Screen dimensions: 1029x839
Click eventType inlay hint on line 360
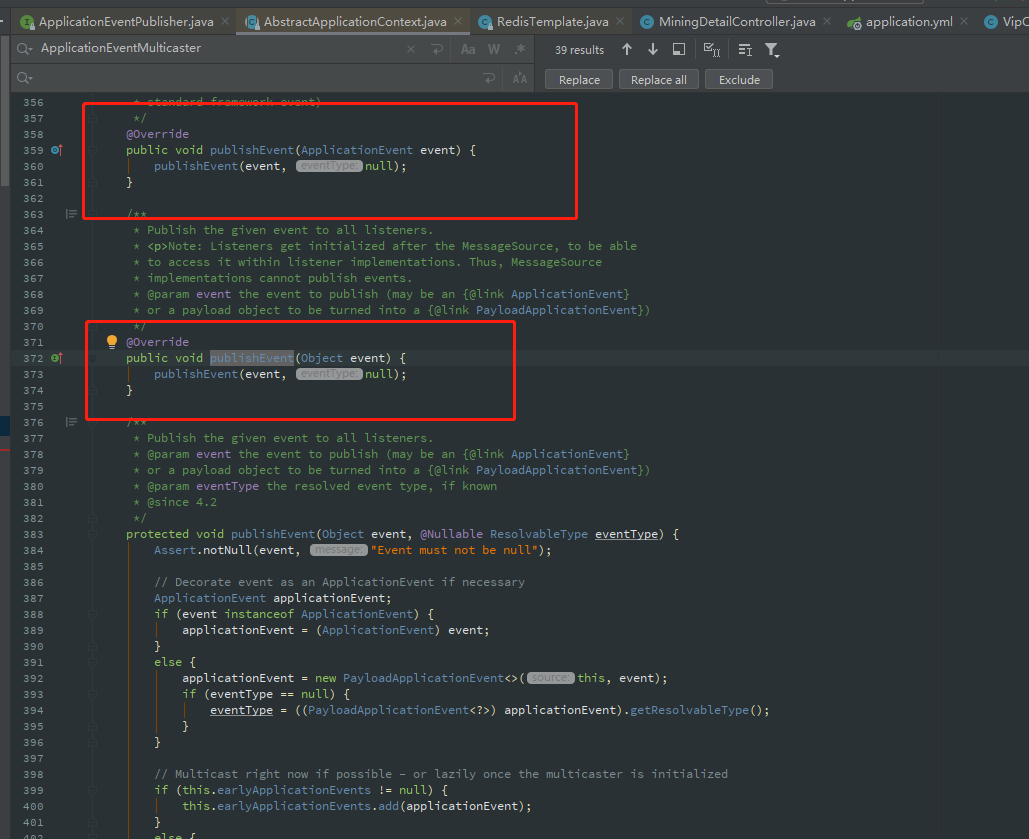click(x=329, y=166)
